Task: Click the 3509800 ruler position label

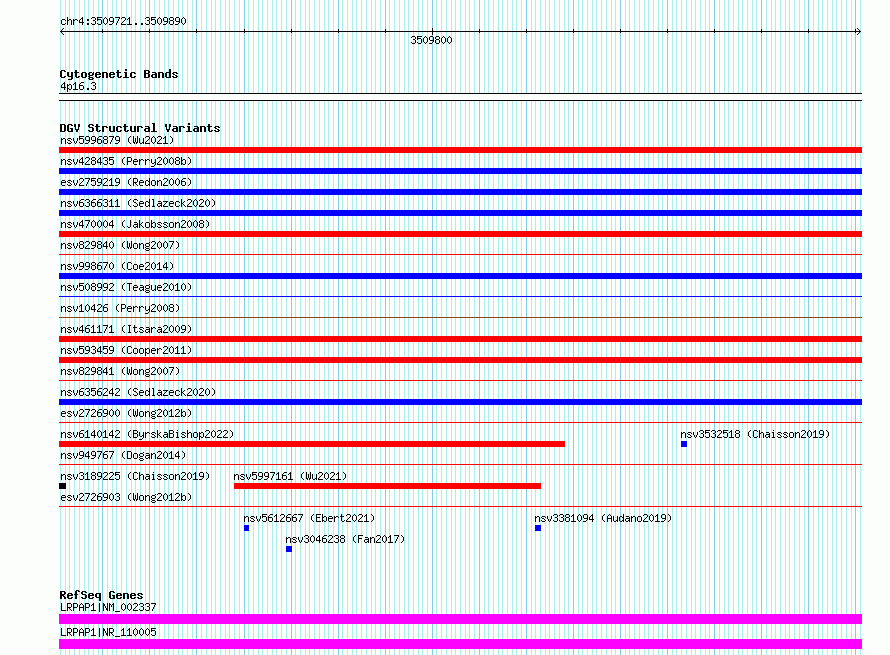Action: pyautogui.click(x=431, y=40)
